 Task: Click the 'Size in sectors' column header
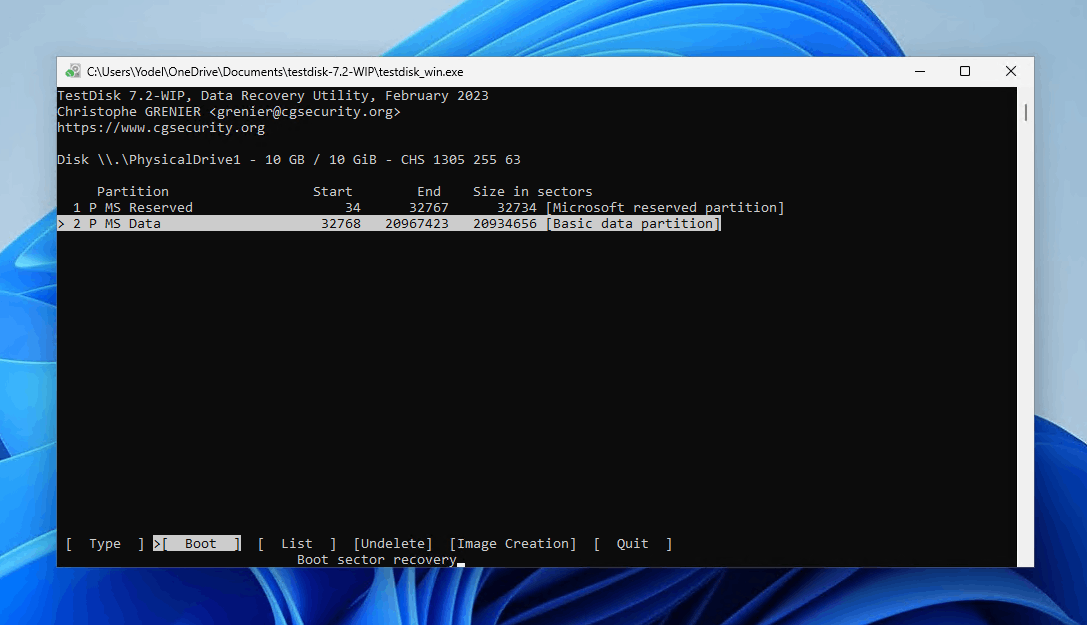(532, 192)
